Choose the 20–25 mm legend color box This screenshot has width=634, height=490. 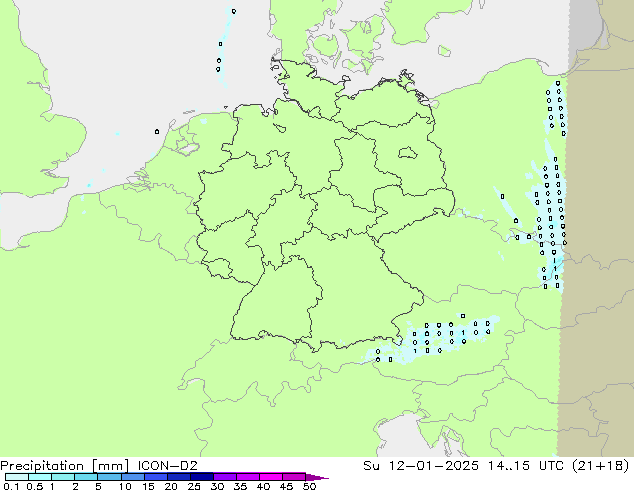click(x=178, y=477)
